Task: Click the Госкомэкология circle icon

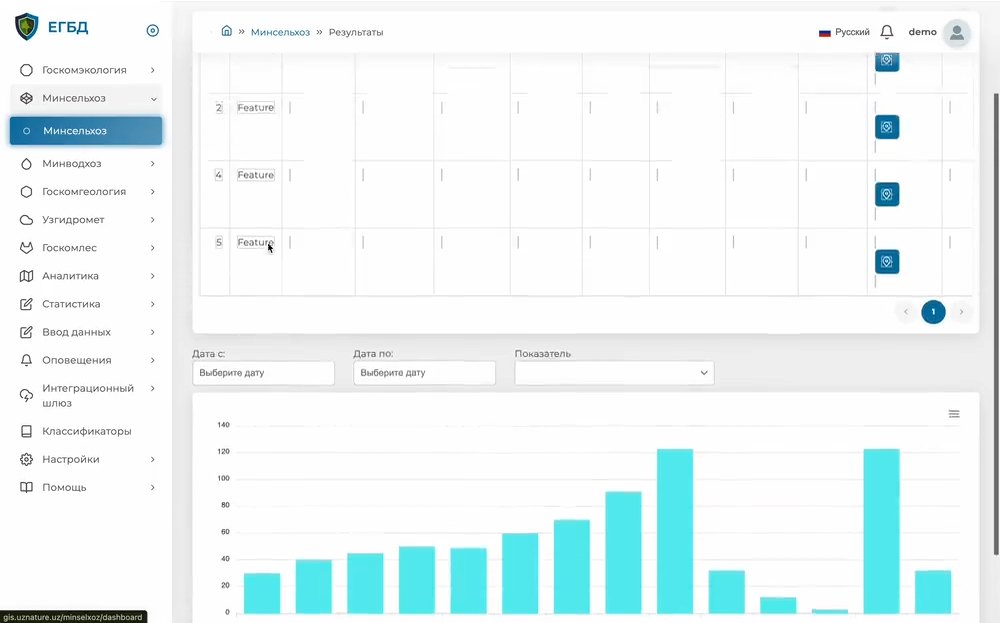Action: (26, 70)
